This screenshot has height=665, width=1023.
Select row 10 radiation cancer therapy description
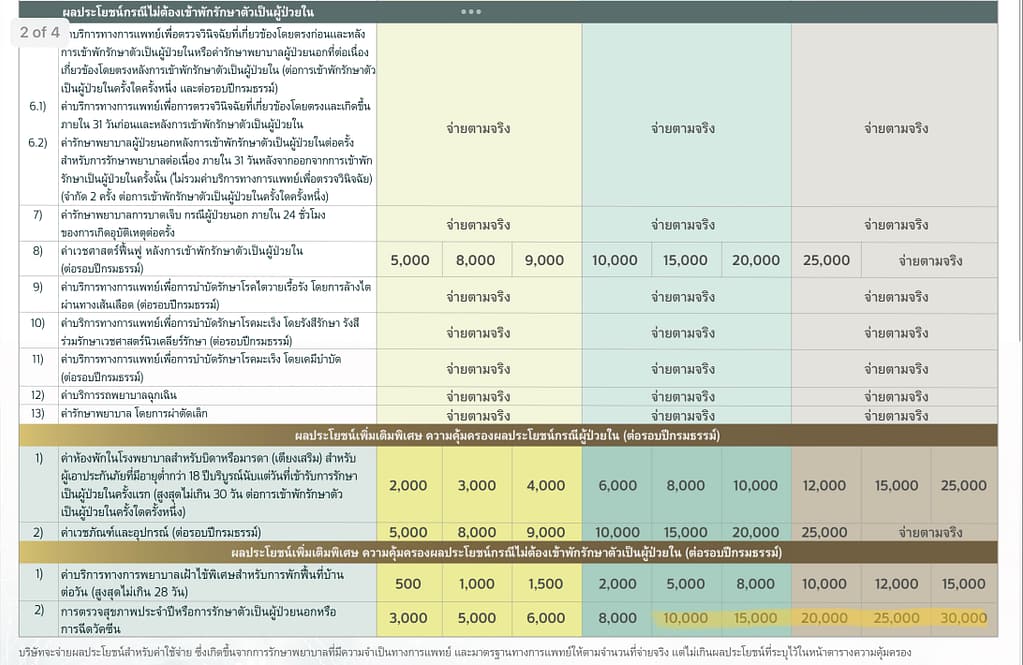point(215,333)
